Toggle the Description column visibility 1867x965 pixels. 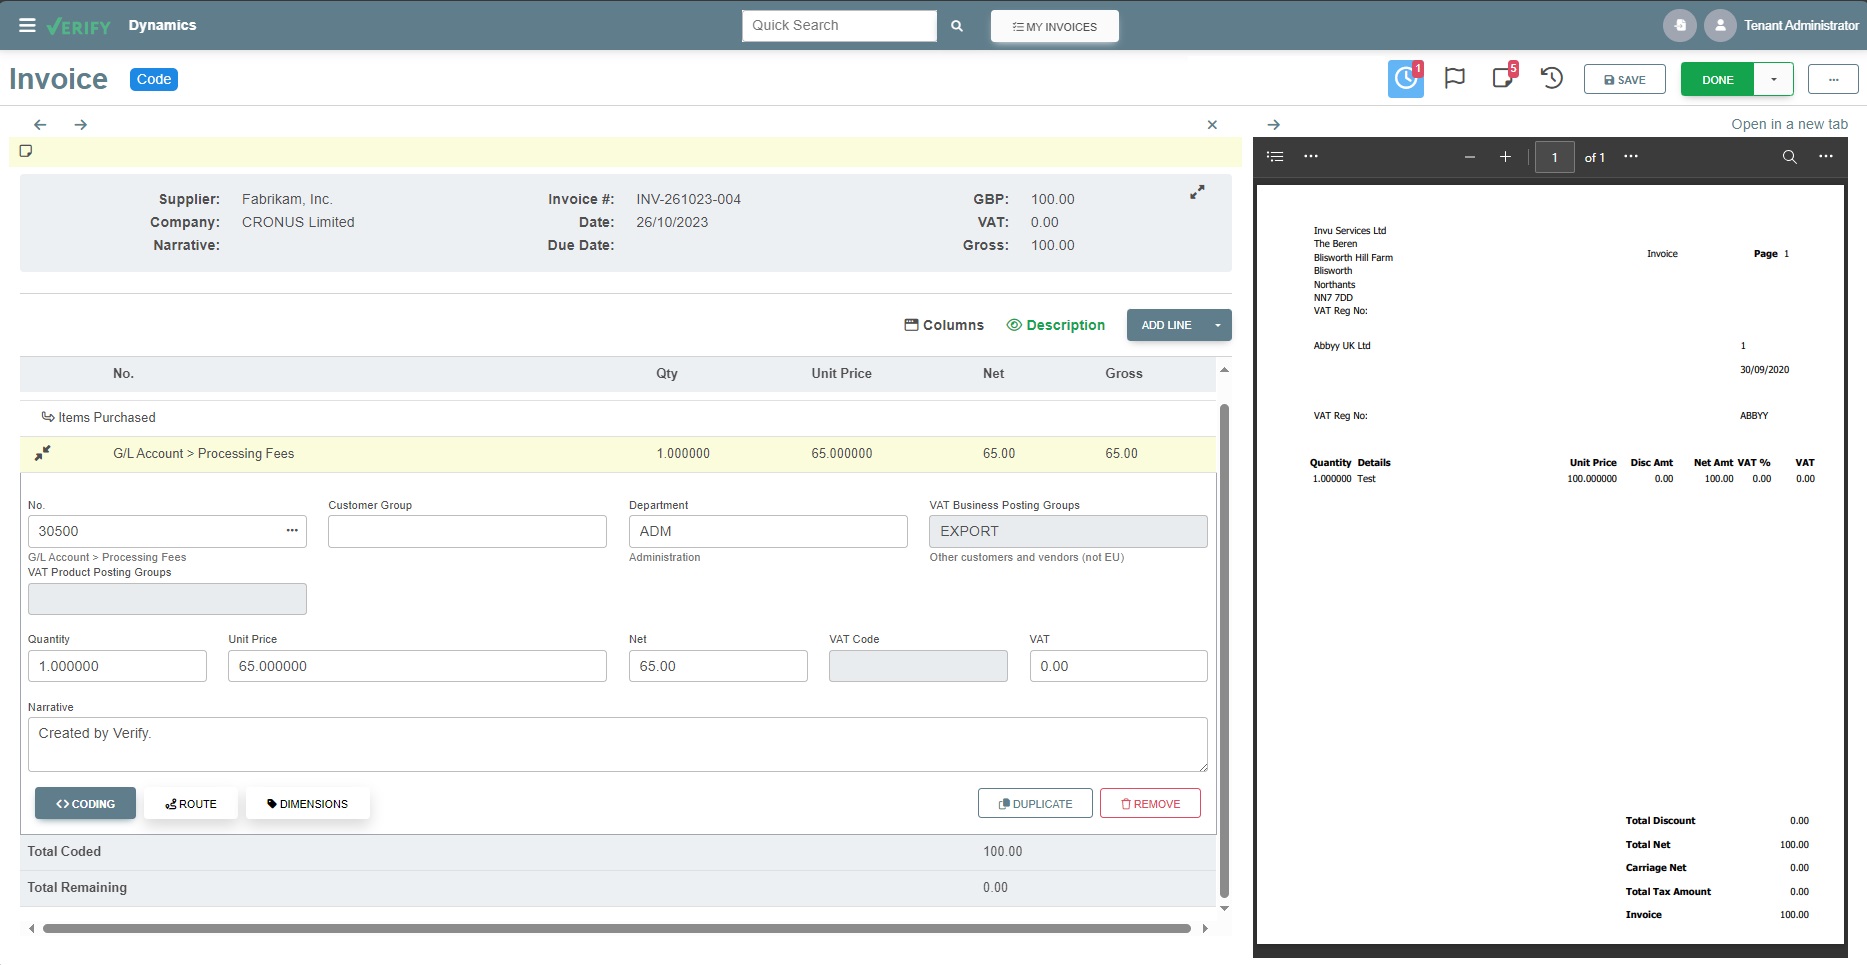click(x=1055, y=325)
